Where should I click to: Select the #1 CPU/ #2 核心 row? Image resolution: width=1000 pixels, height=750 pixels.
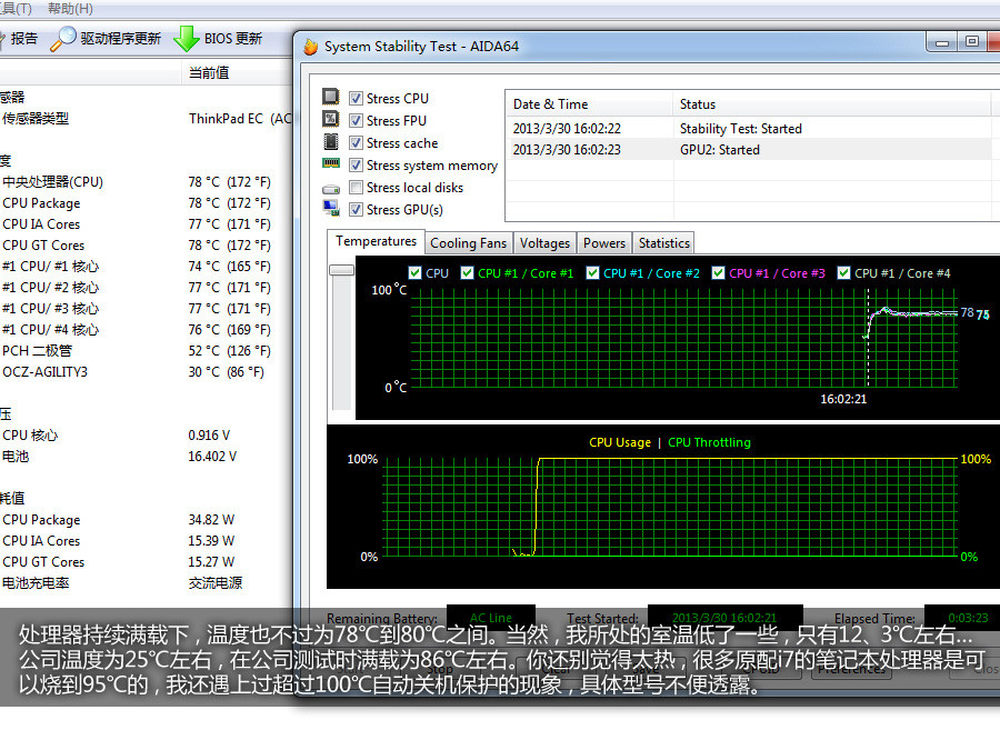pyautogui.click(x=146, y=287)
